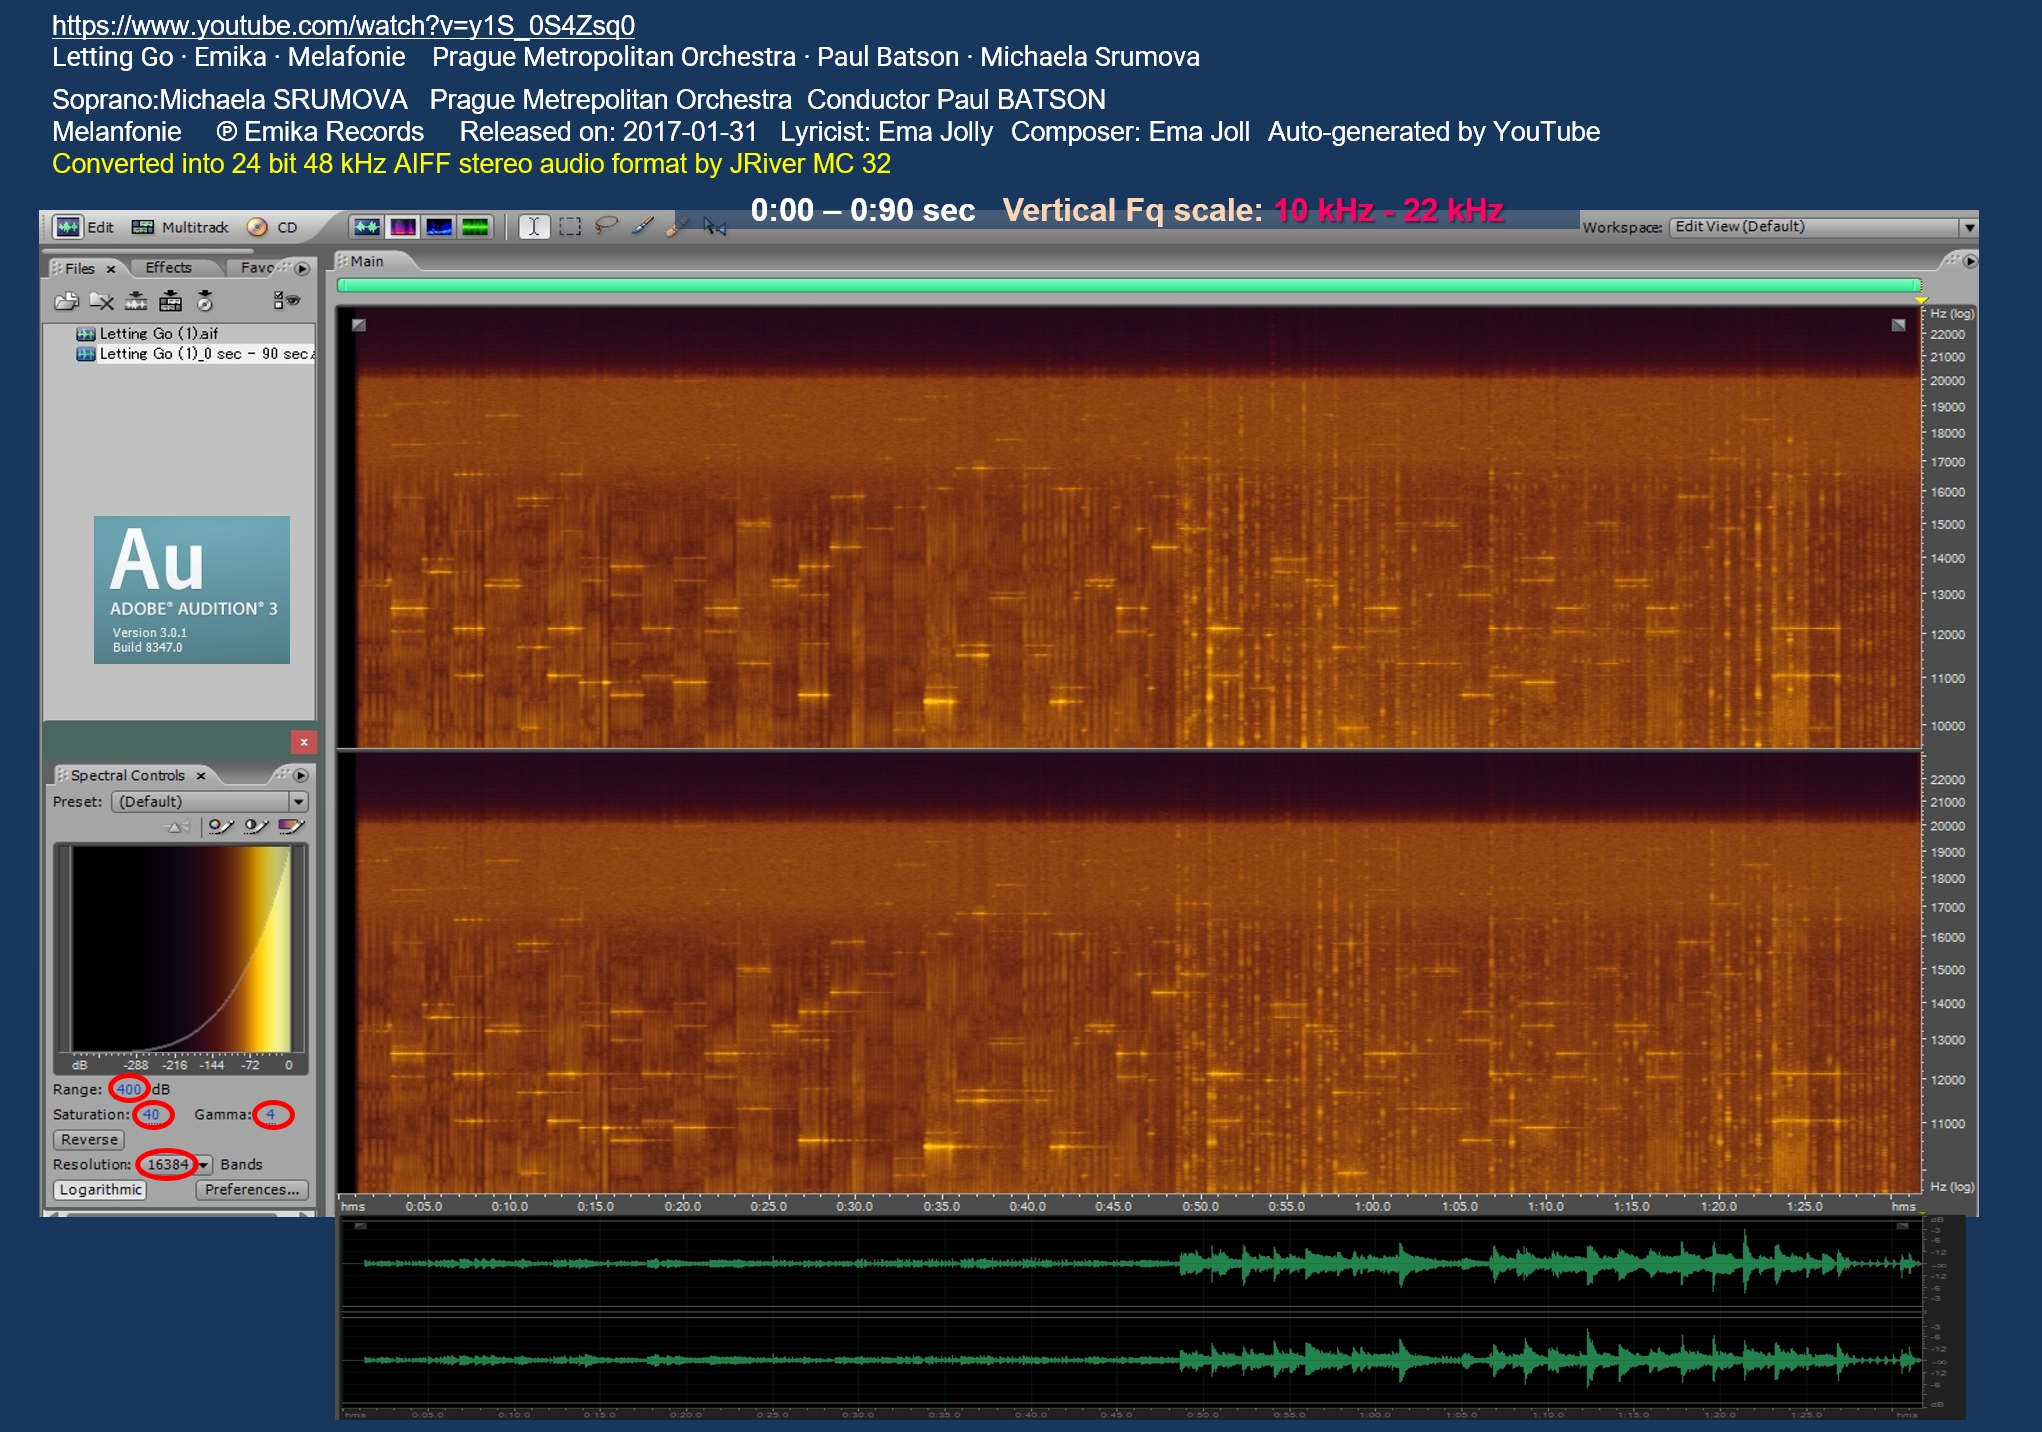Click the spectral color picker icon
Viewport: 2042px width, 1432px height.
[221, 826]
